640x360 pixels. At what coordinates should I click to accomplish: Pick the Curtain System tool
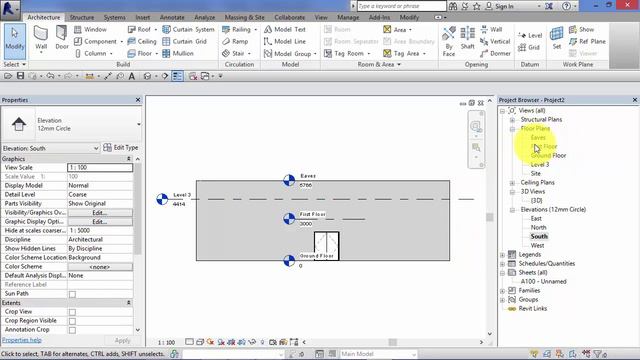pos(188,29)
